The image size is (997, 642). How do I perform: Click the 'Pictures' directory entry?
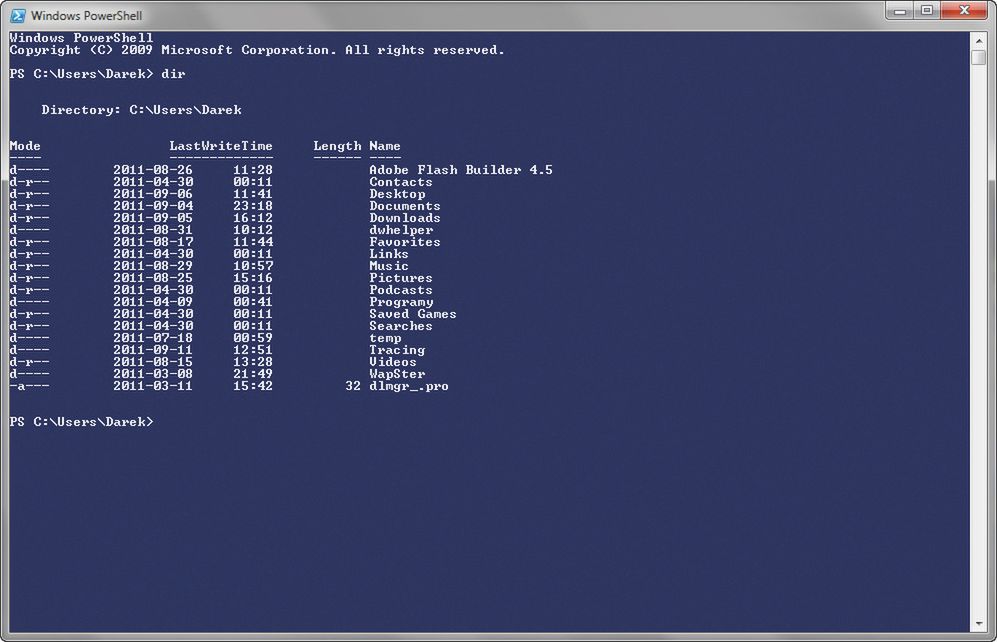click(401, 278)
